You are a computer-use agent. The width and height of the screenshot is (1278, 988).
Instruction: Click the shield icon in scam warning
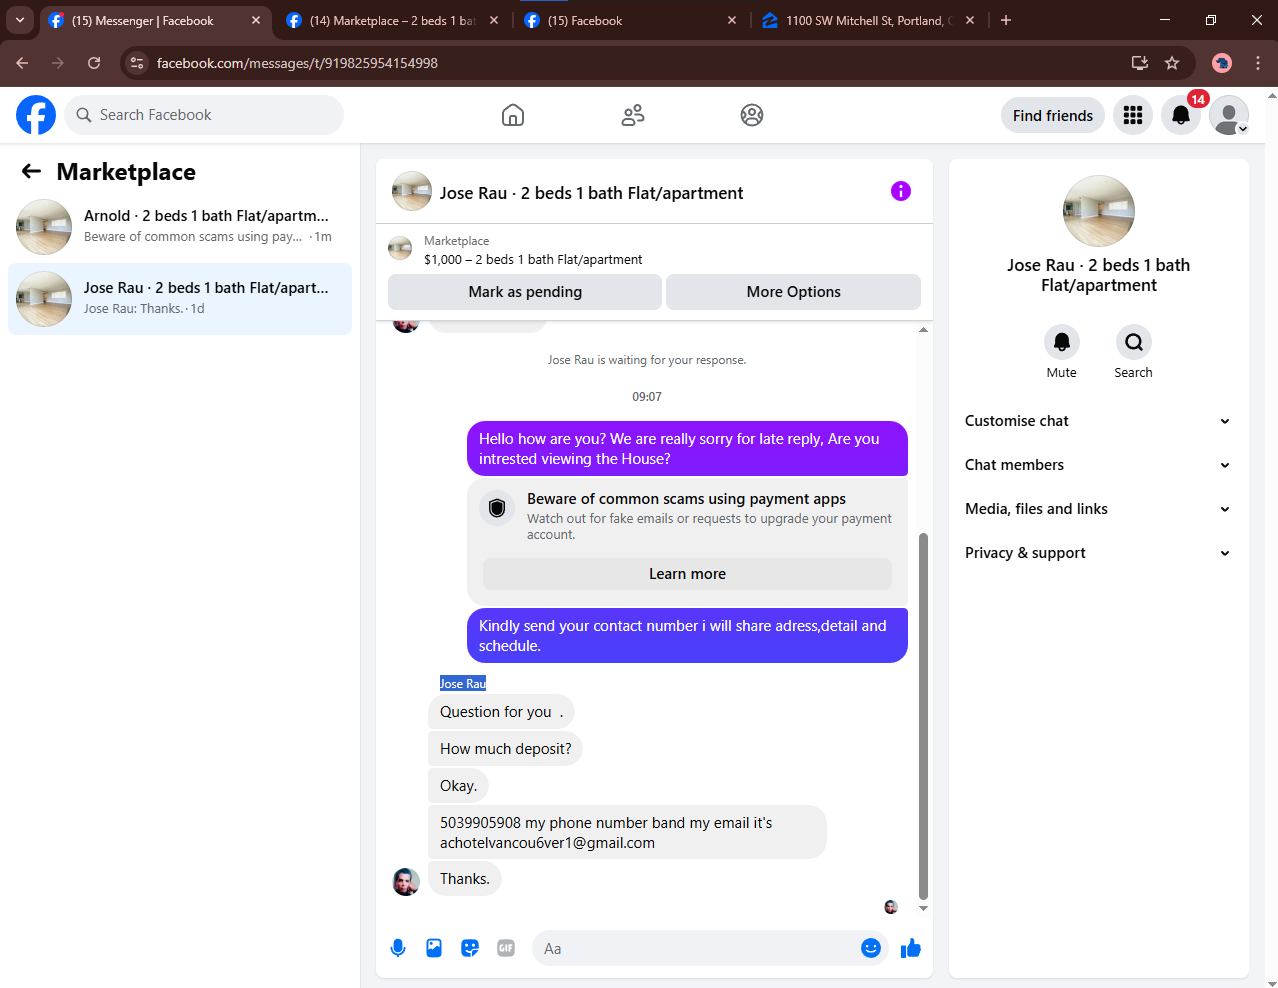point(497,508)
